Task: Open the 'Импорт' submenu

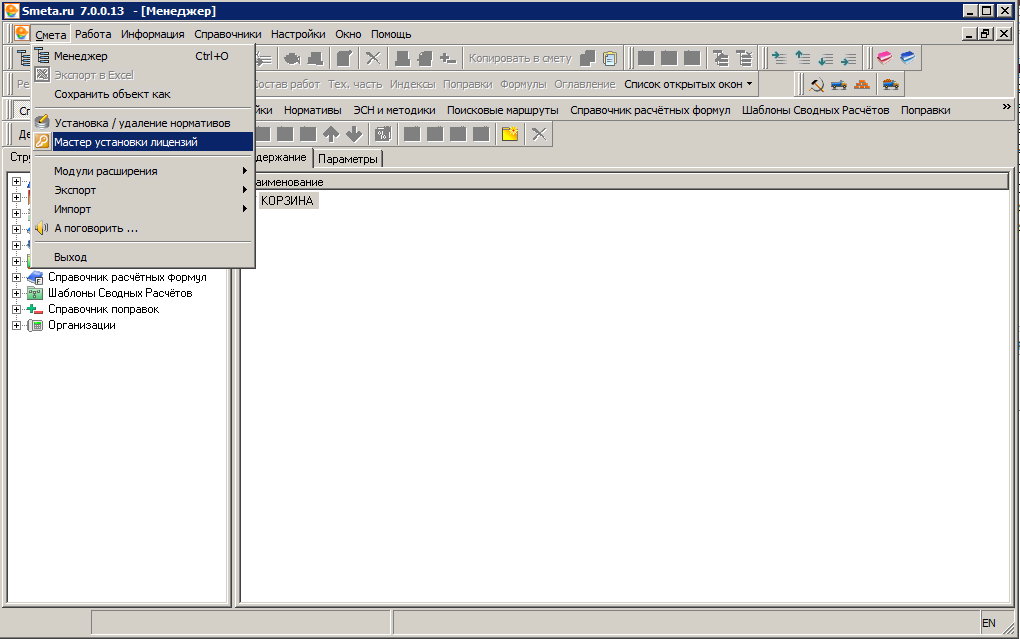Action: click(x=142, y=209)
